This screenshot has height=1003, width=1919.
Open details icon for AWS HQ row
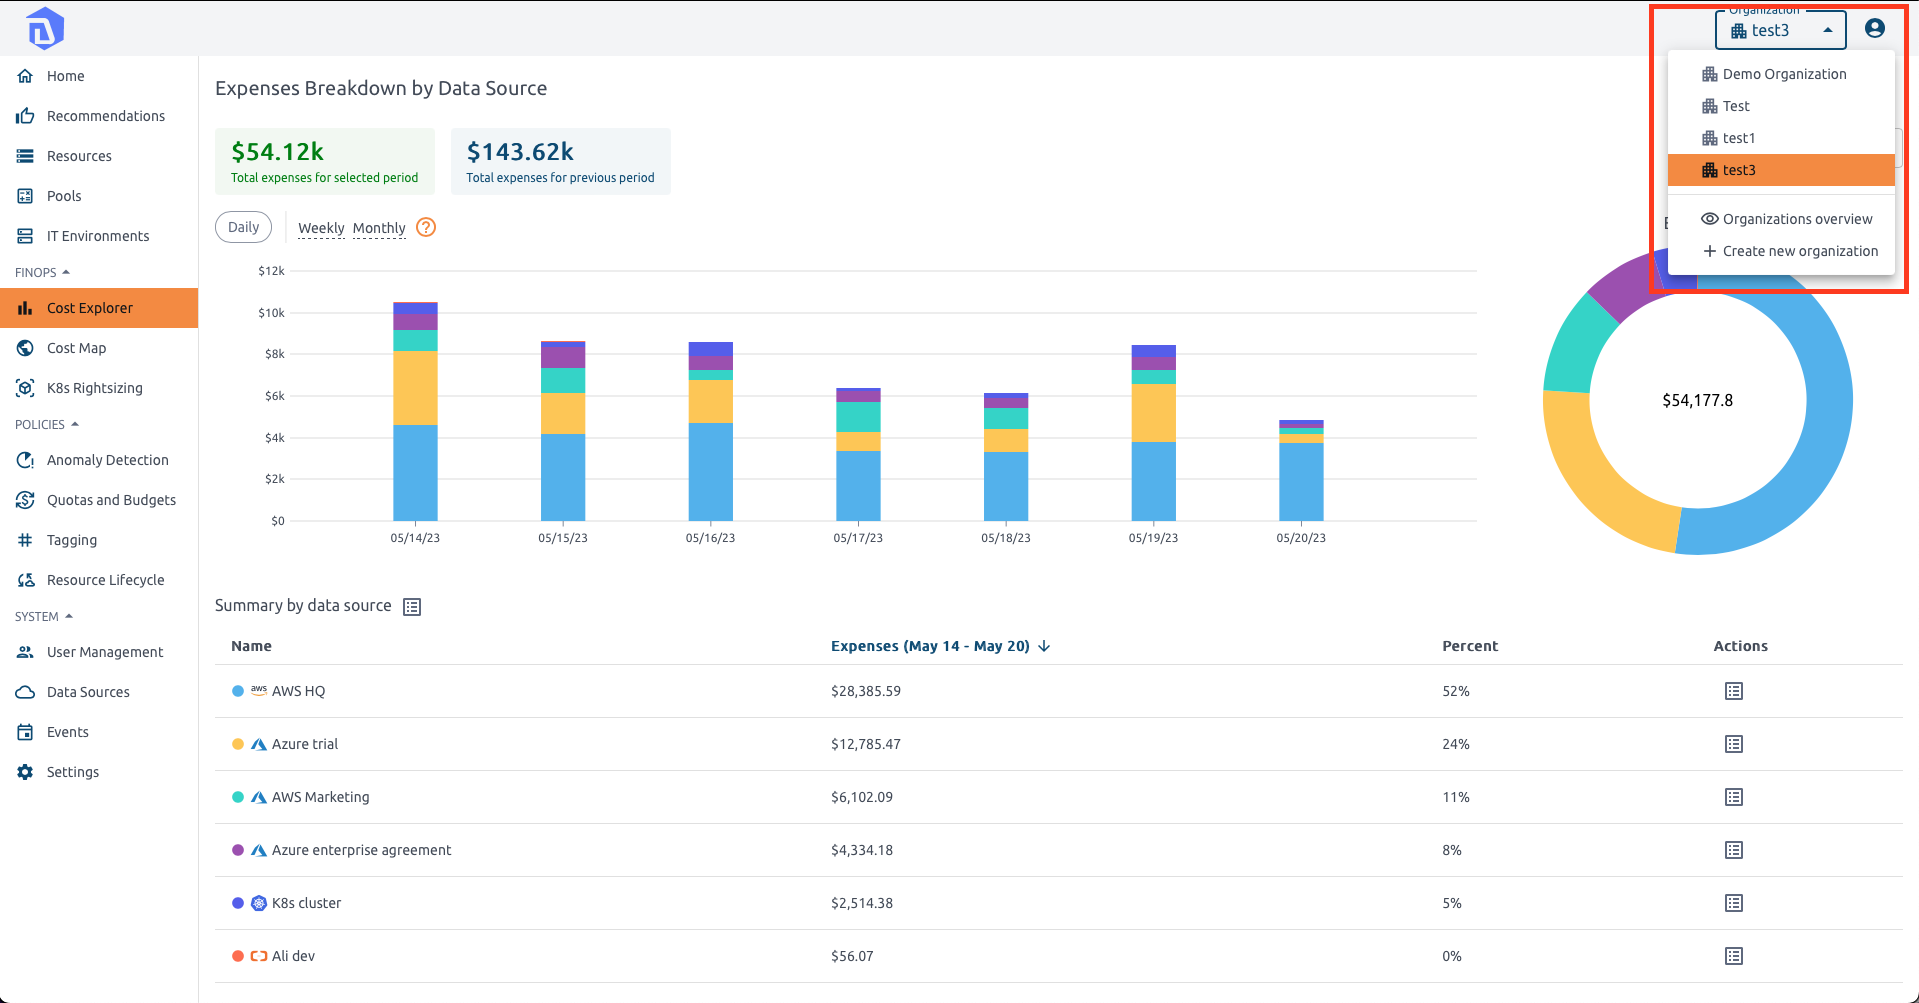tap(1733, 691)
